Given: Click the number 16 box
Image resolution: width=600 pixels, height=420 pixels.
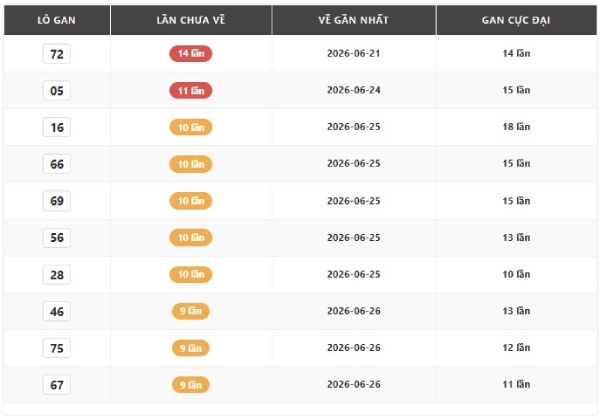Looking at the screenshot, I should point(57,127).
